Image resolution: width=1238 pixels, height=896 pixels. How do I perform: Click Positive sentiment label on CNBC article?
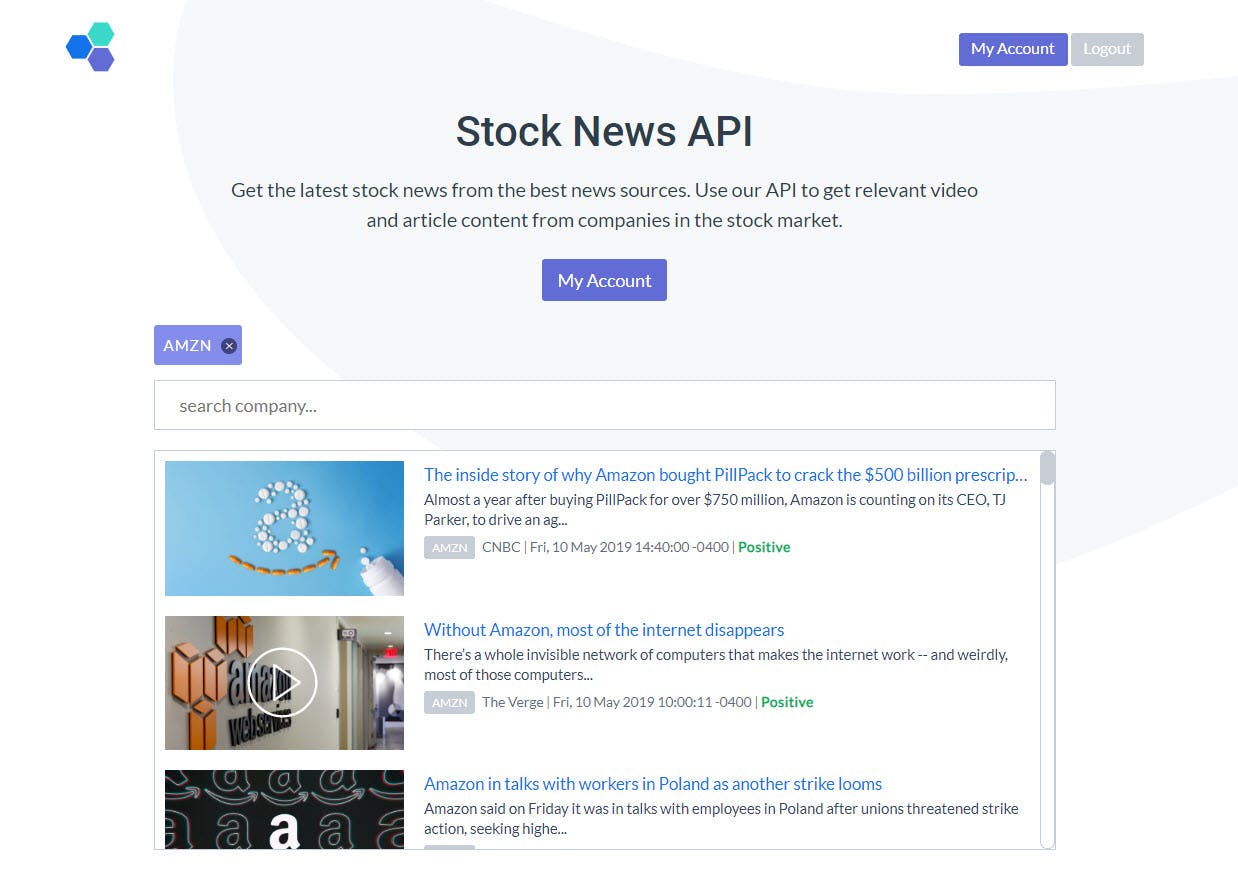pyautogui.click(x=764, y=547)
